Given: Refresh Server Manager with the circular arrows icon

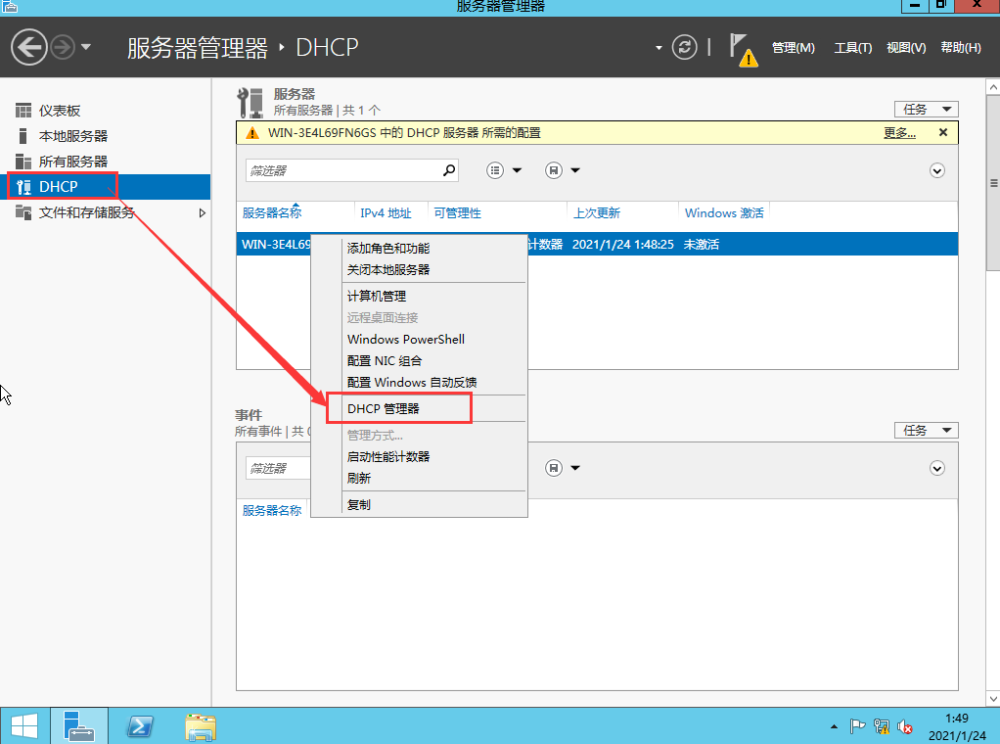Looking at the screenshot, I should pyautogui.click(x=684, y=47).
